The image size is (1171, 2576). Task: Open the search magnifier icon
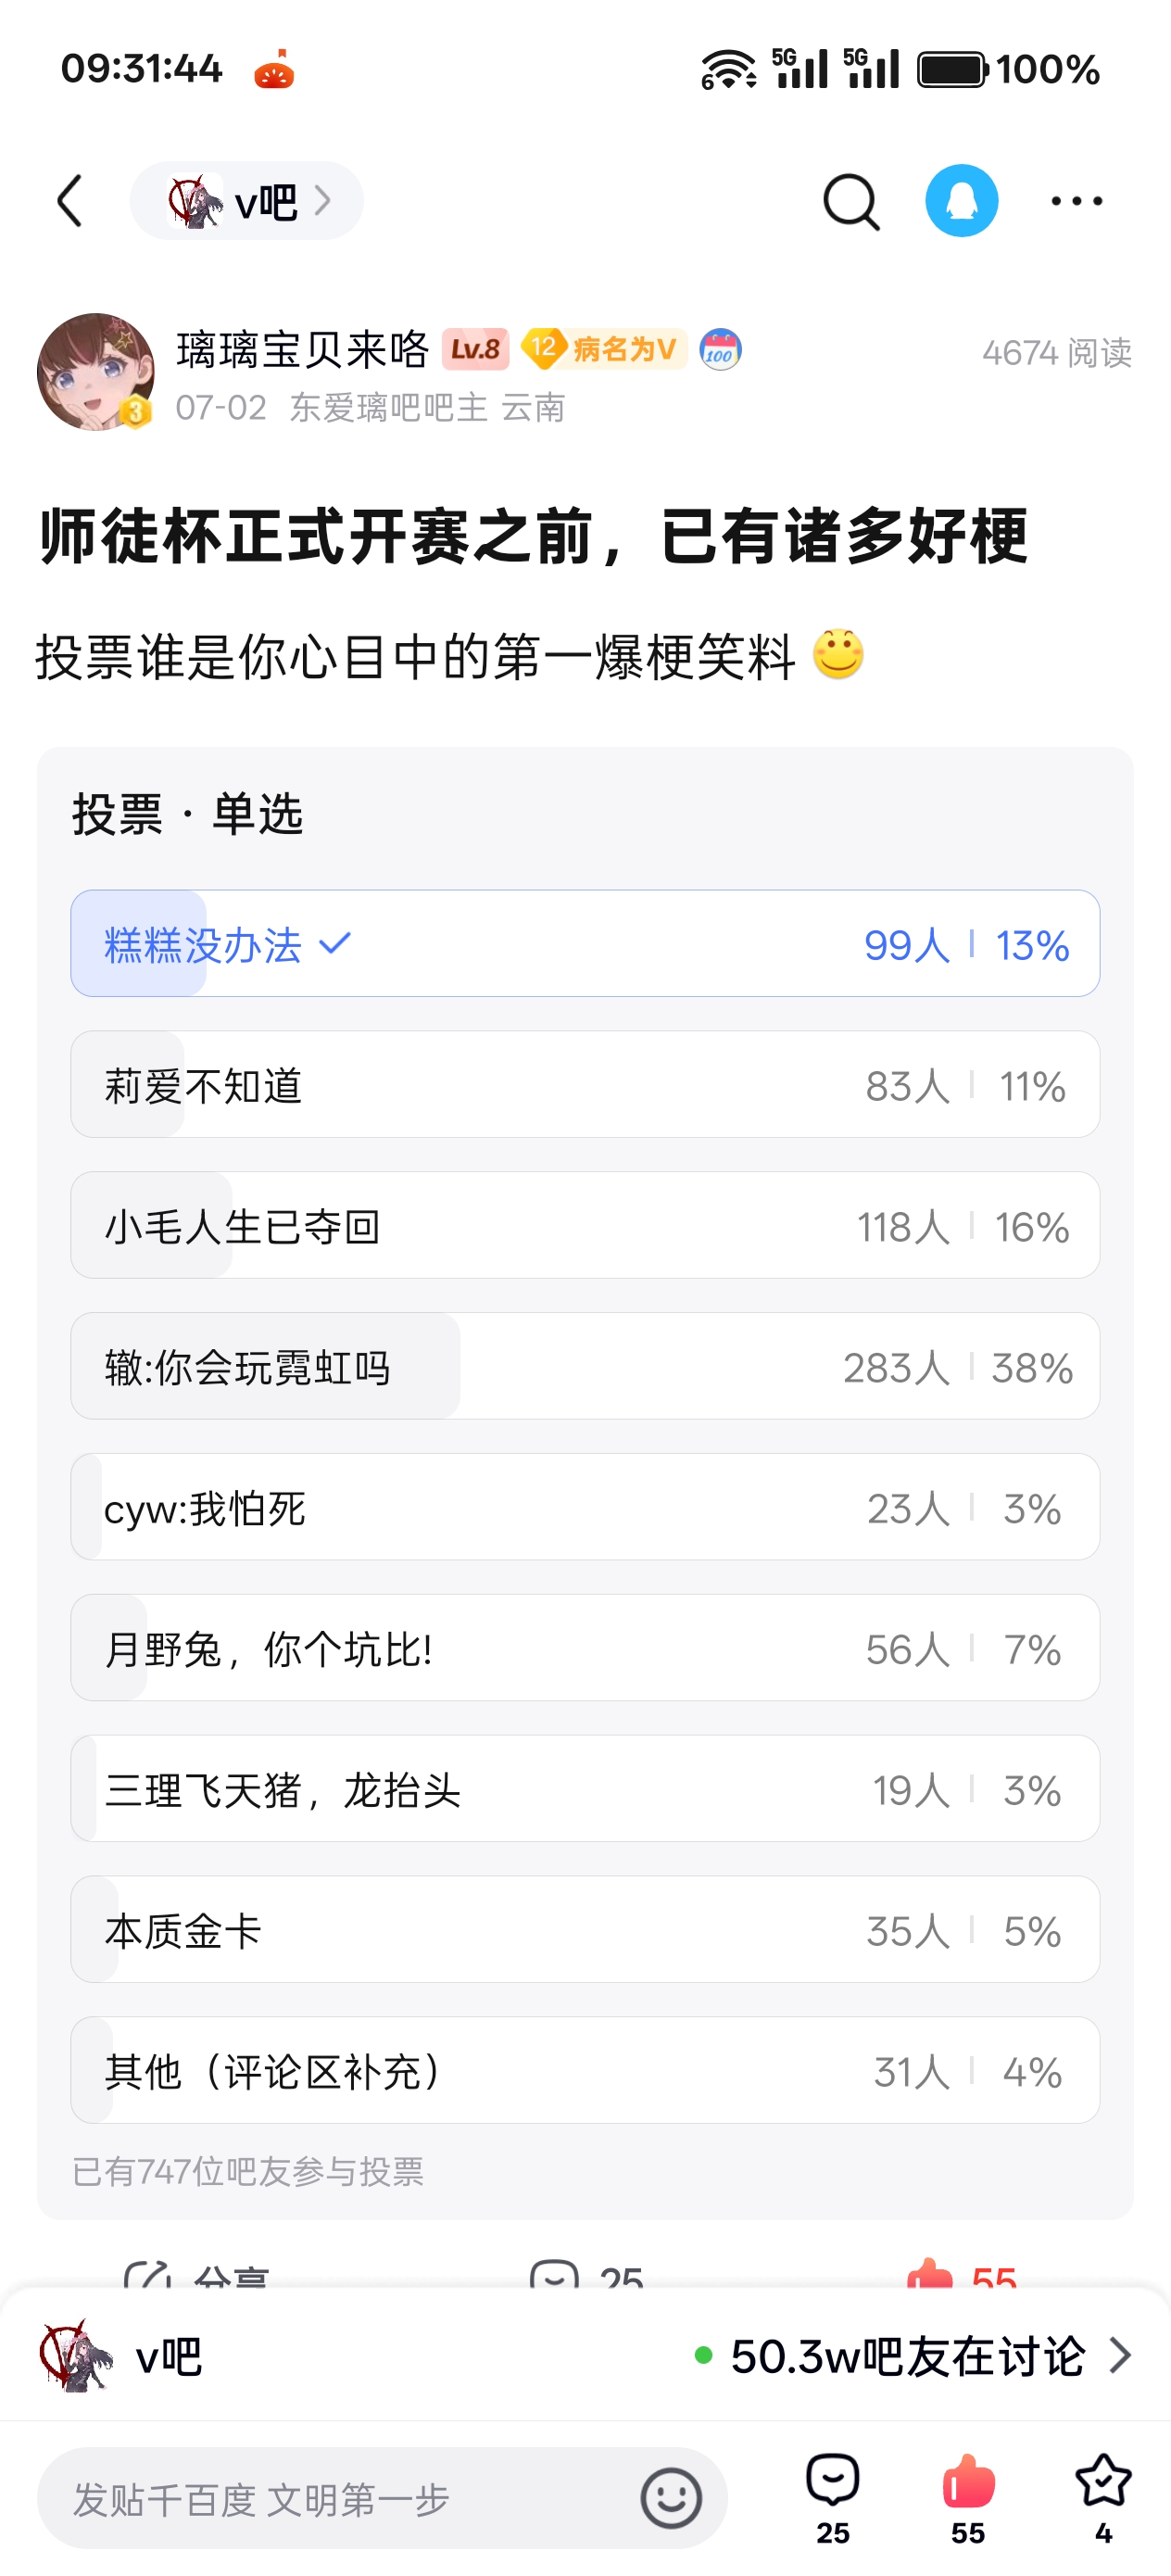(851, 202)
